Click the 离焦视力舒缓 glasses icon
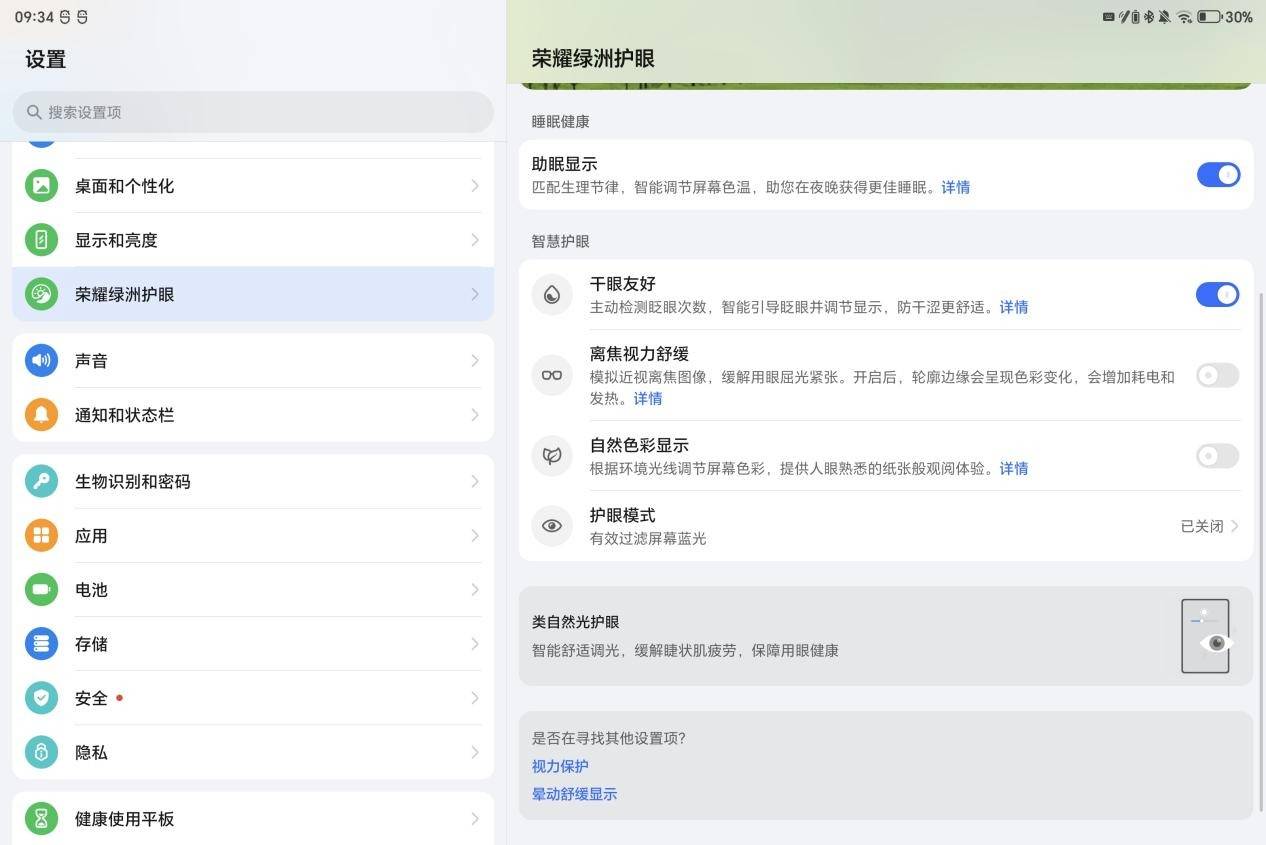Viewport: 1266px width, 845px height. point(552,376)
